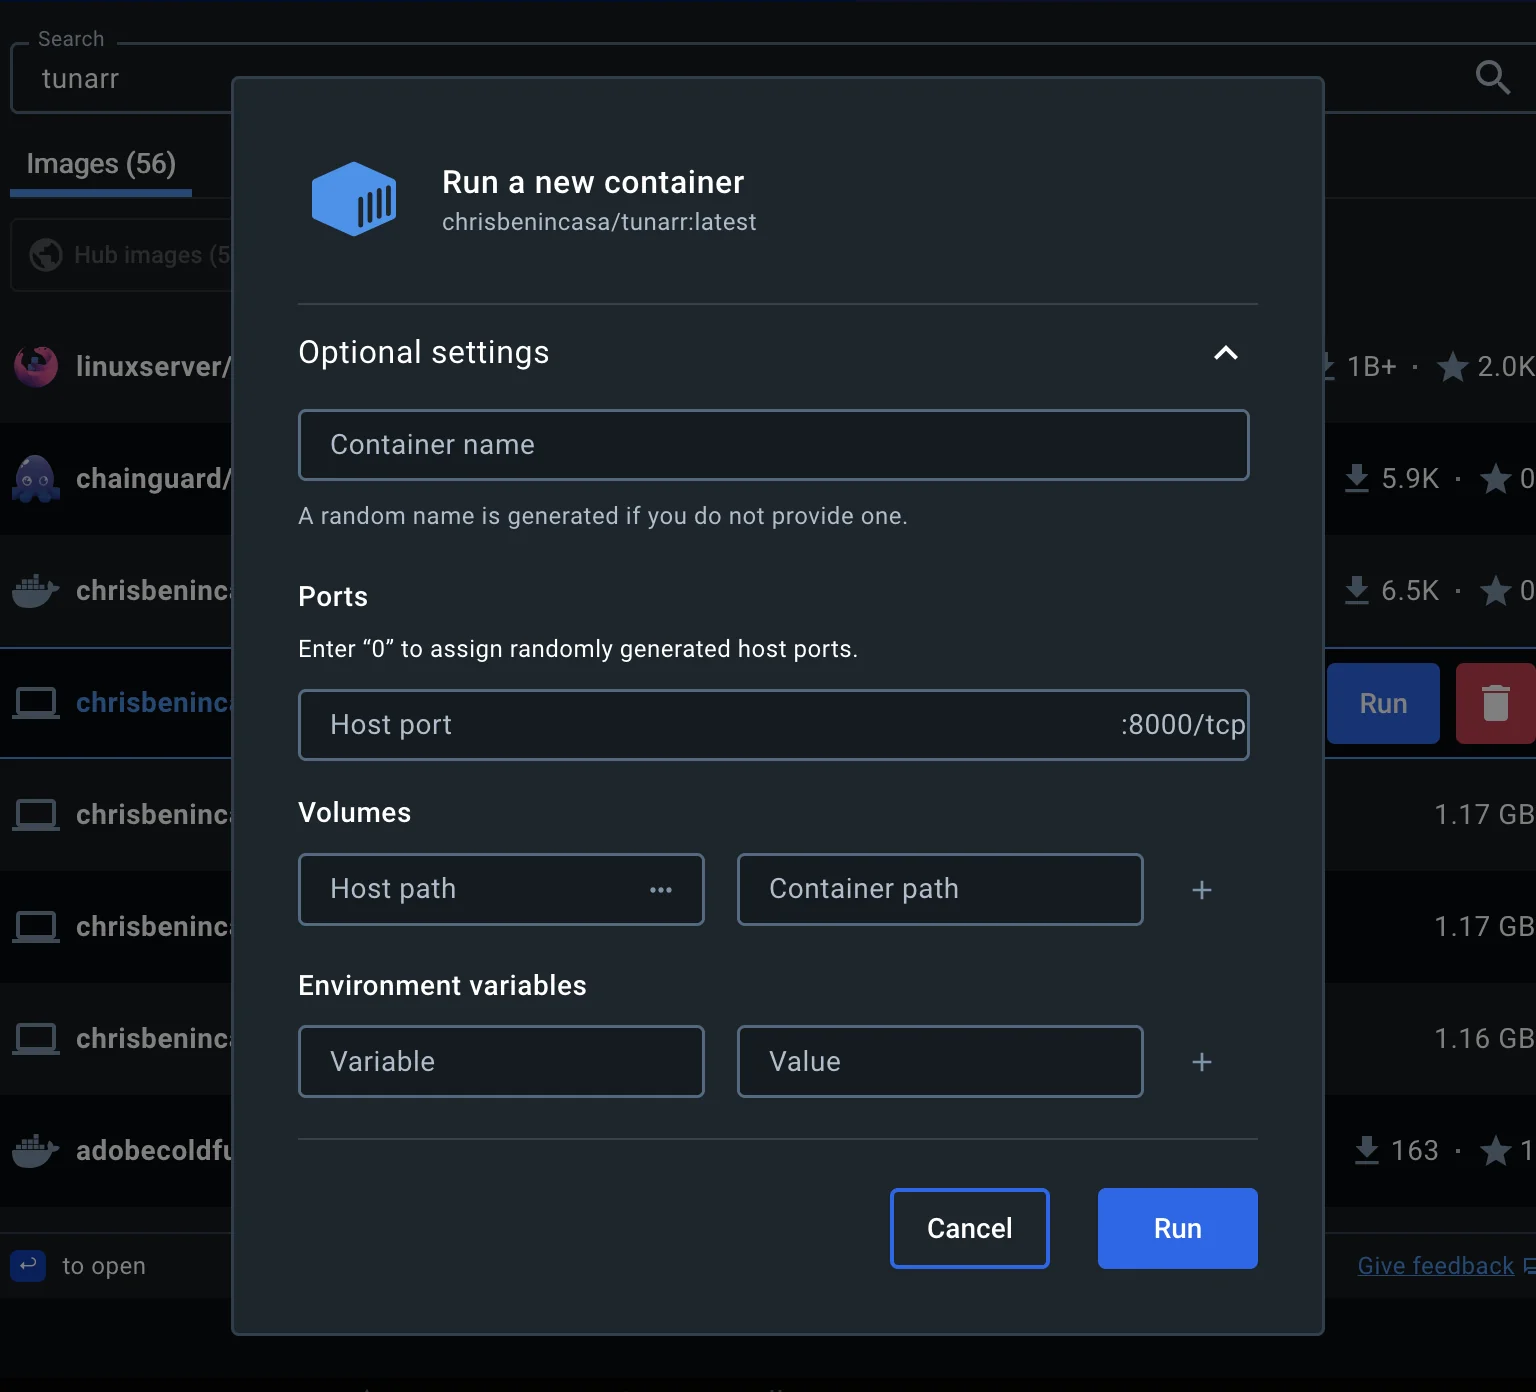Open the linuxserver image result
This screenshot has width=1536, height=1392.
click(153, 366)
